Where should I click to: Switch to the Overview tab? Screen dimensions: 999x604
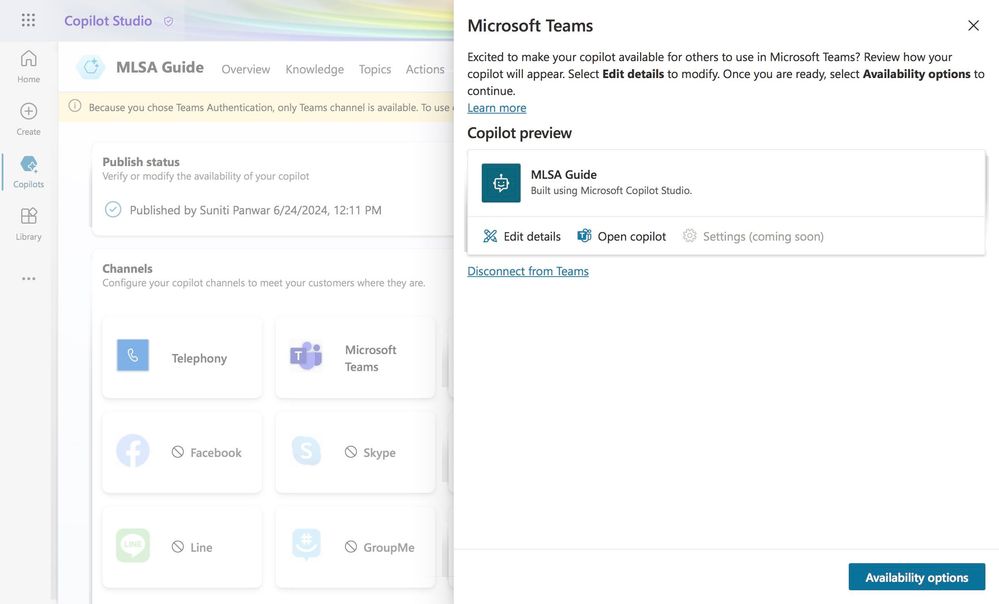coord(245,69)
